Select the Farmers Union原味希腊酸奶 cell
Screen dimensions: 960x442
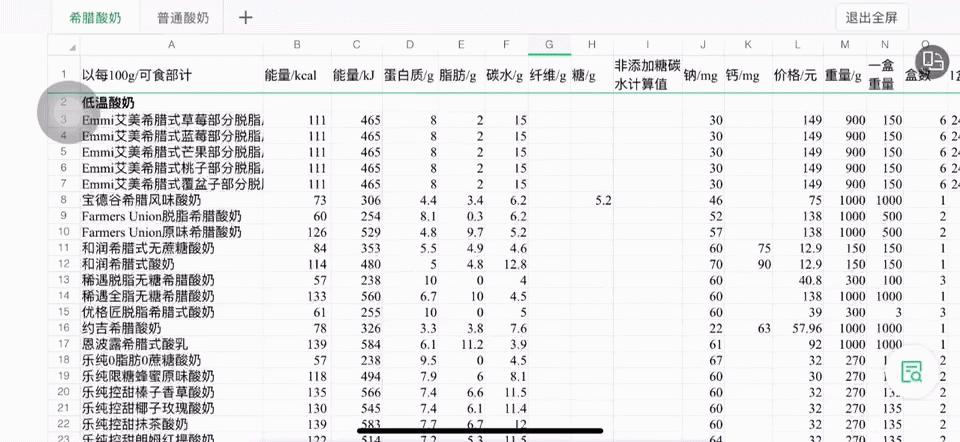(x=171, y=232)
